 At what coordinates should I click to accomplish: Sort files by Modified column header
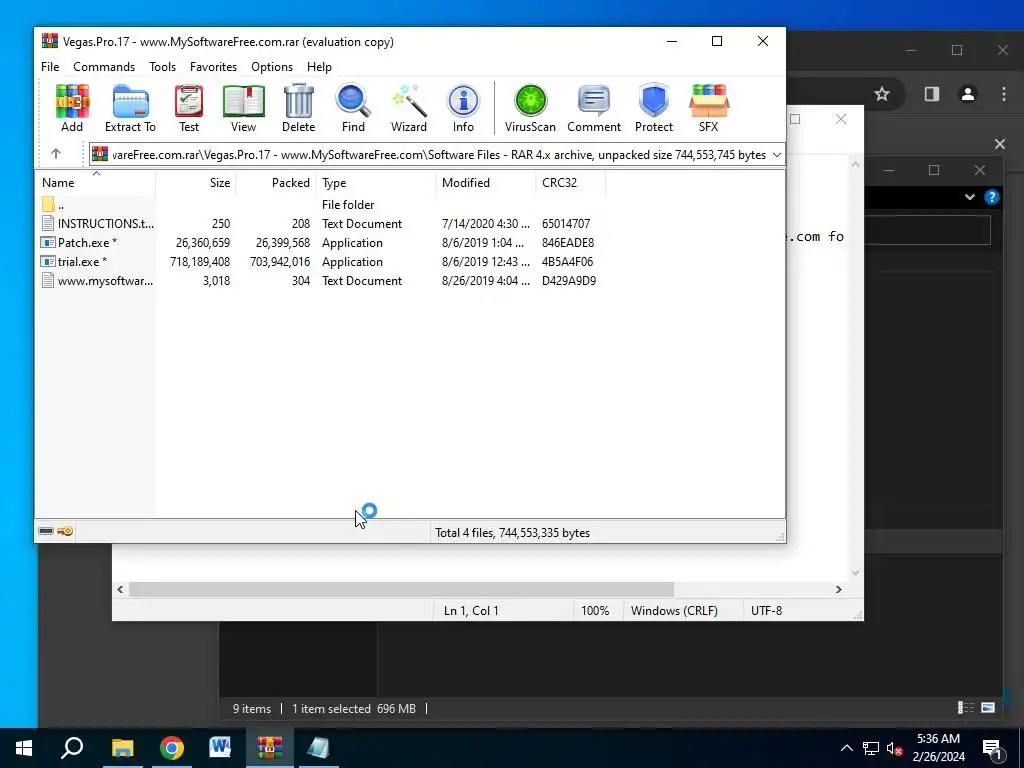pyautogui.click(x=486, y=183)
